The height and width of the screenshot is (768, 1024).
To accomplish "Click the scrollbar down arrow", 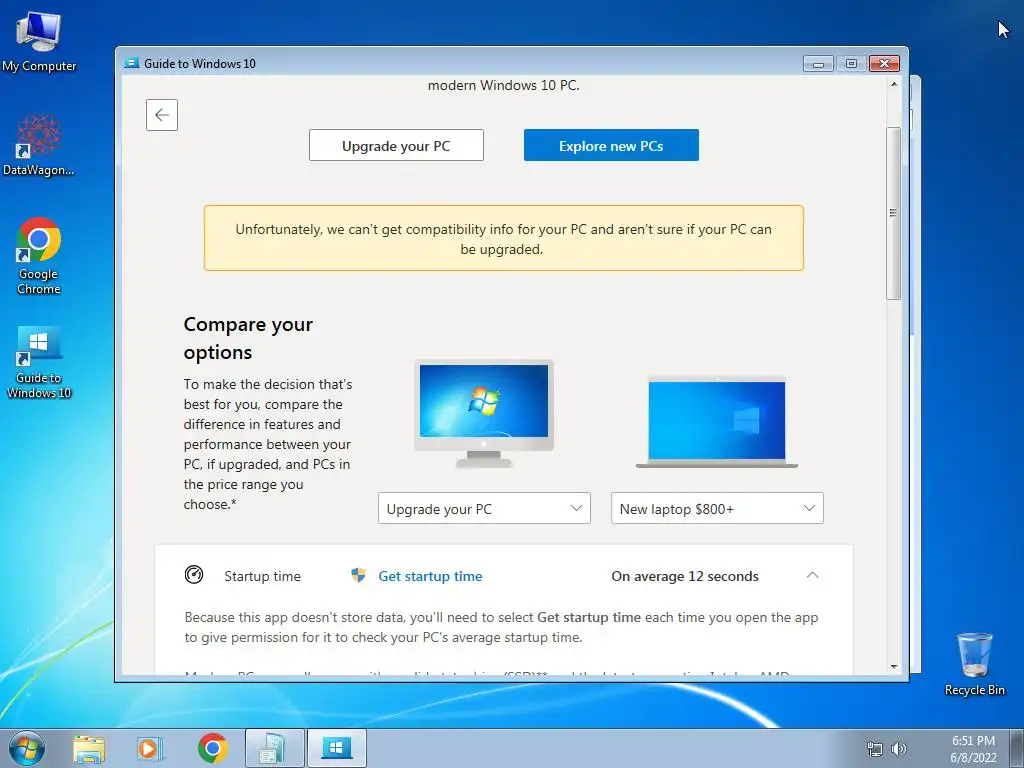I will coord(893,667).
